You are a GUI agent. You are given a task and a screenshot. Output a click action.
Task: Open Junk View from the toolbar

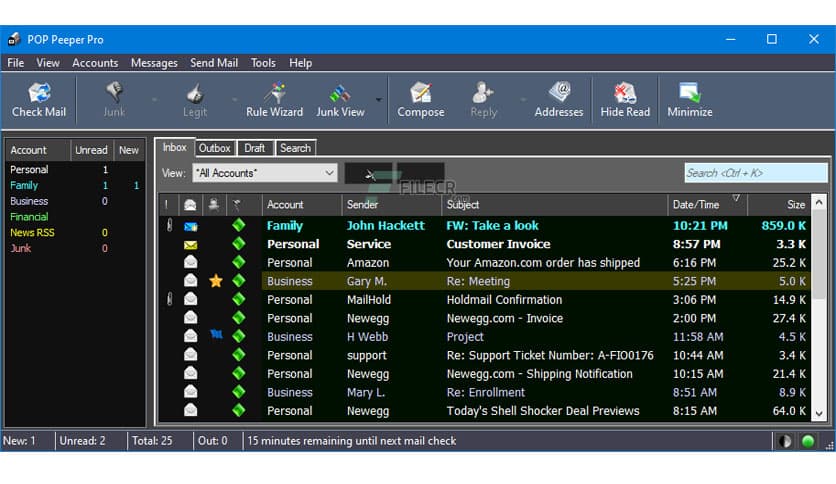(x=340, y=100)
